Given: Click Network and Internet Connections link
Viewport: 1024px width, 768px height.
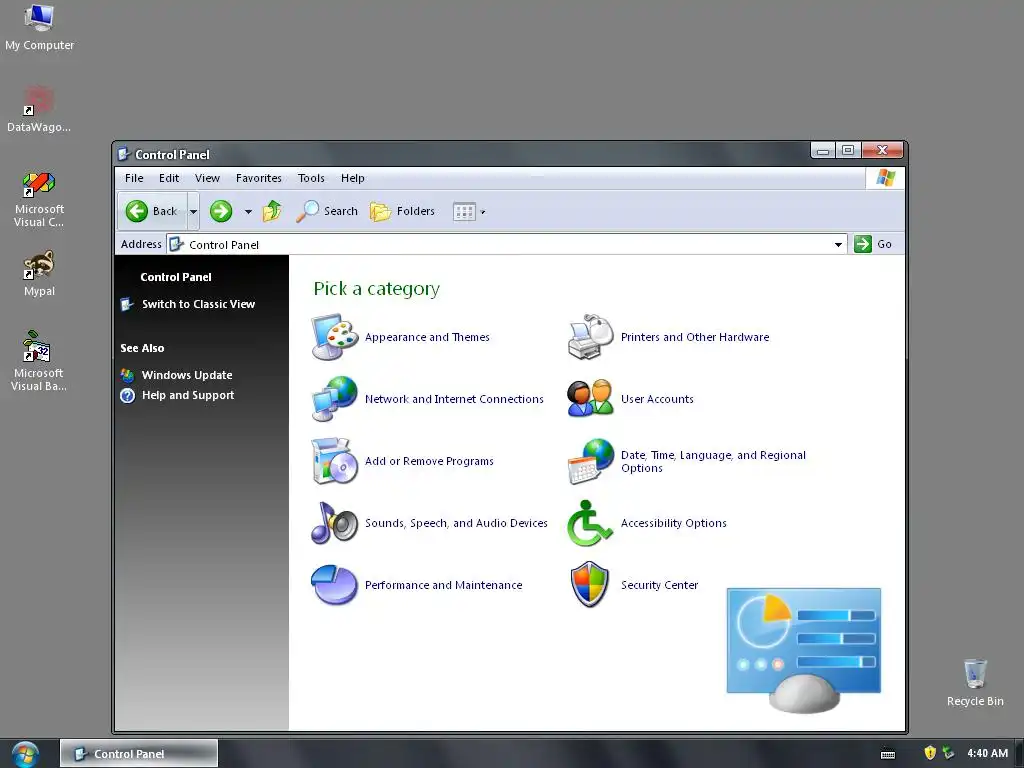Looking at the screenshot, I should click(454, 400).
